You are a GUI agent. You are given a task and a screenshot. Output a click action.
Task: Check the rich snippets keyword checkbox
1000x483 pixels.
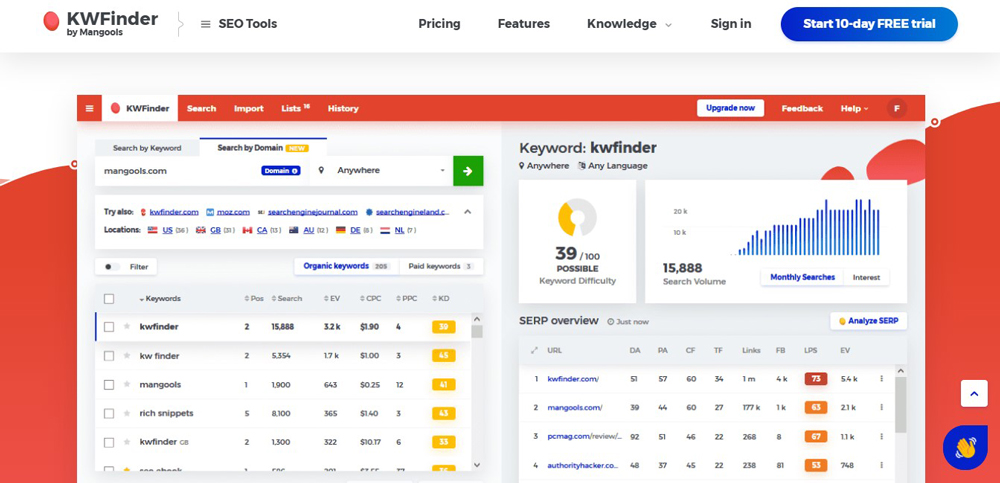pos(109,413)
